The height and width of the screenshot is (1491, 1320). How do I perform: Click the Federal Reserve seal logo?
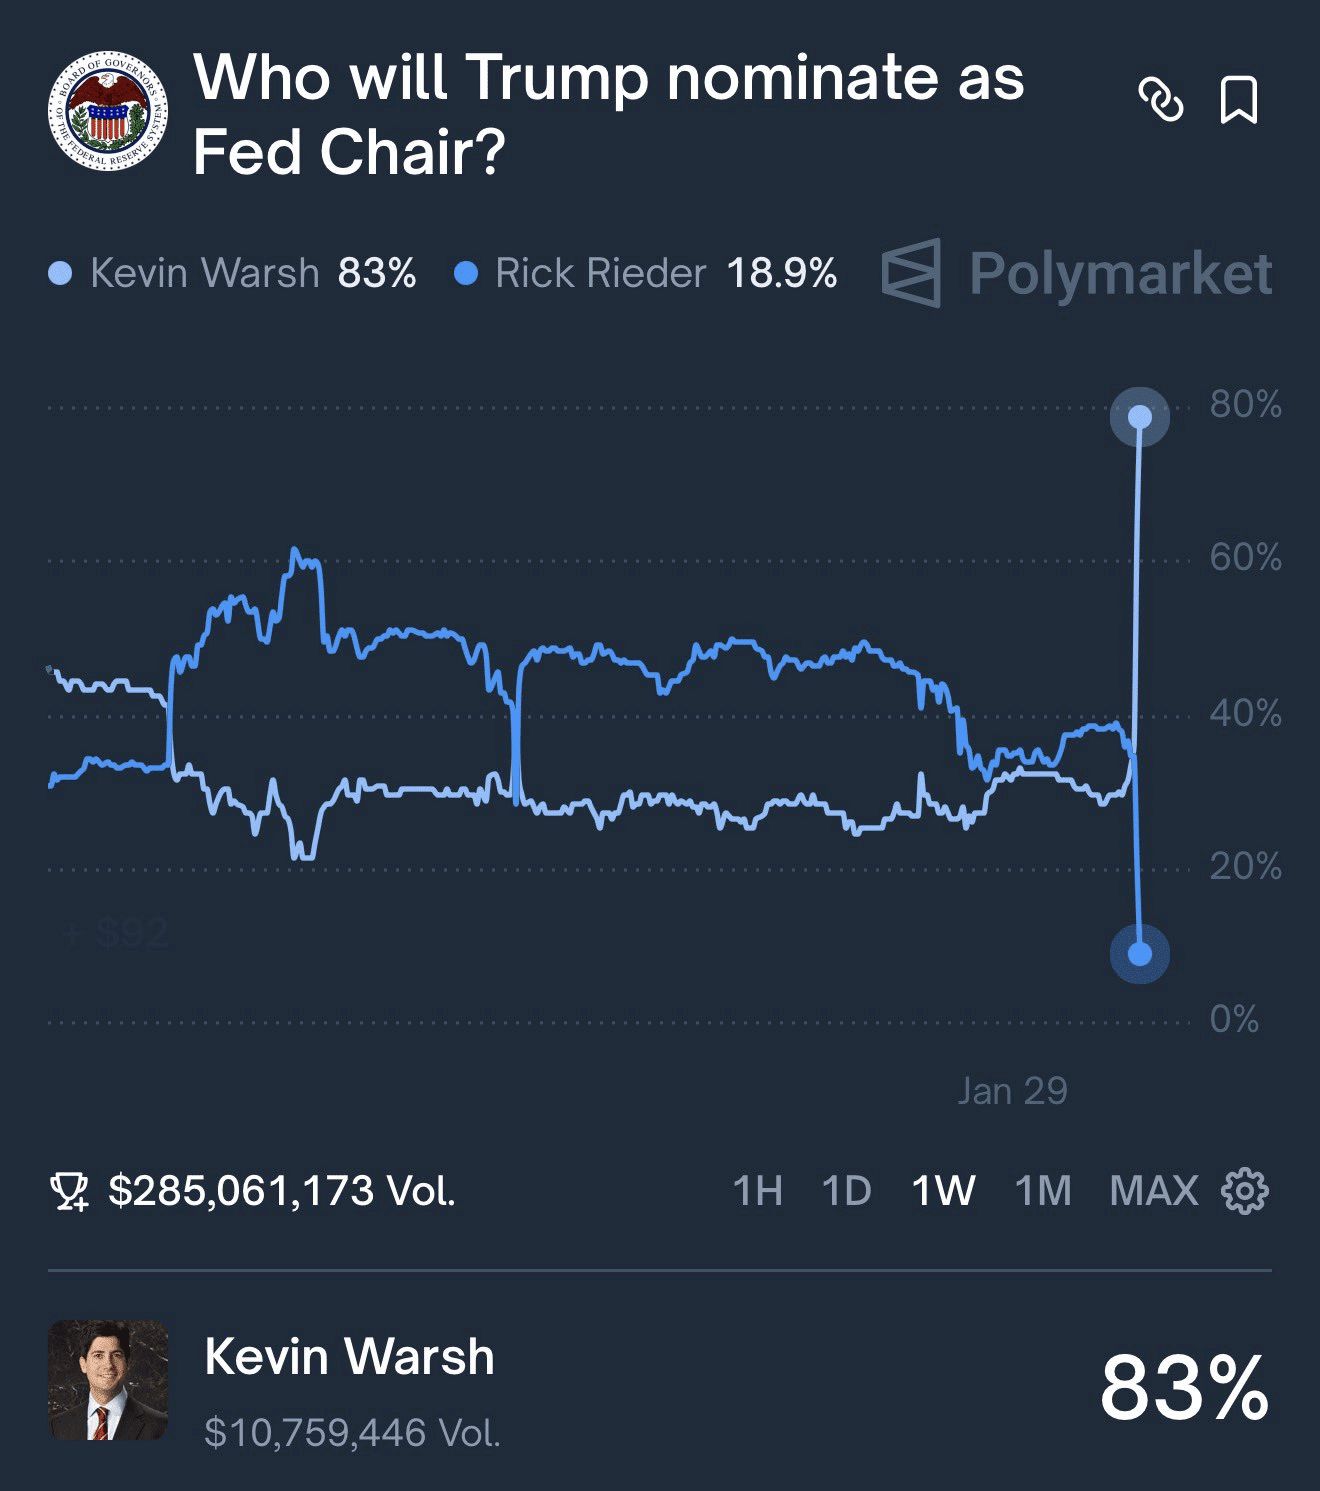tap(108, 111)
